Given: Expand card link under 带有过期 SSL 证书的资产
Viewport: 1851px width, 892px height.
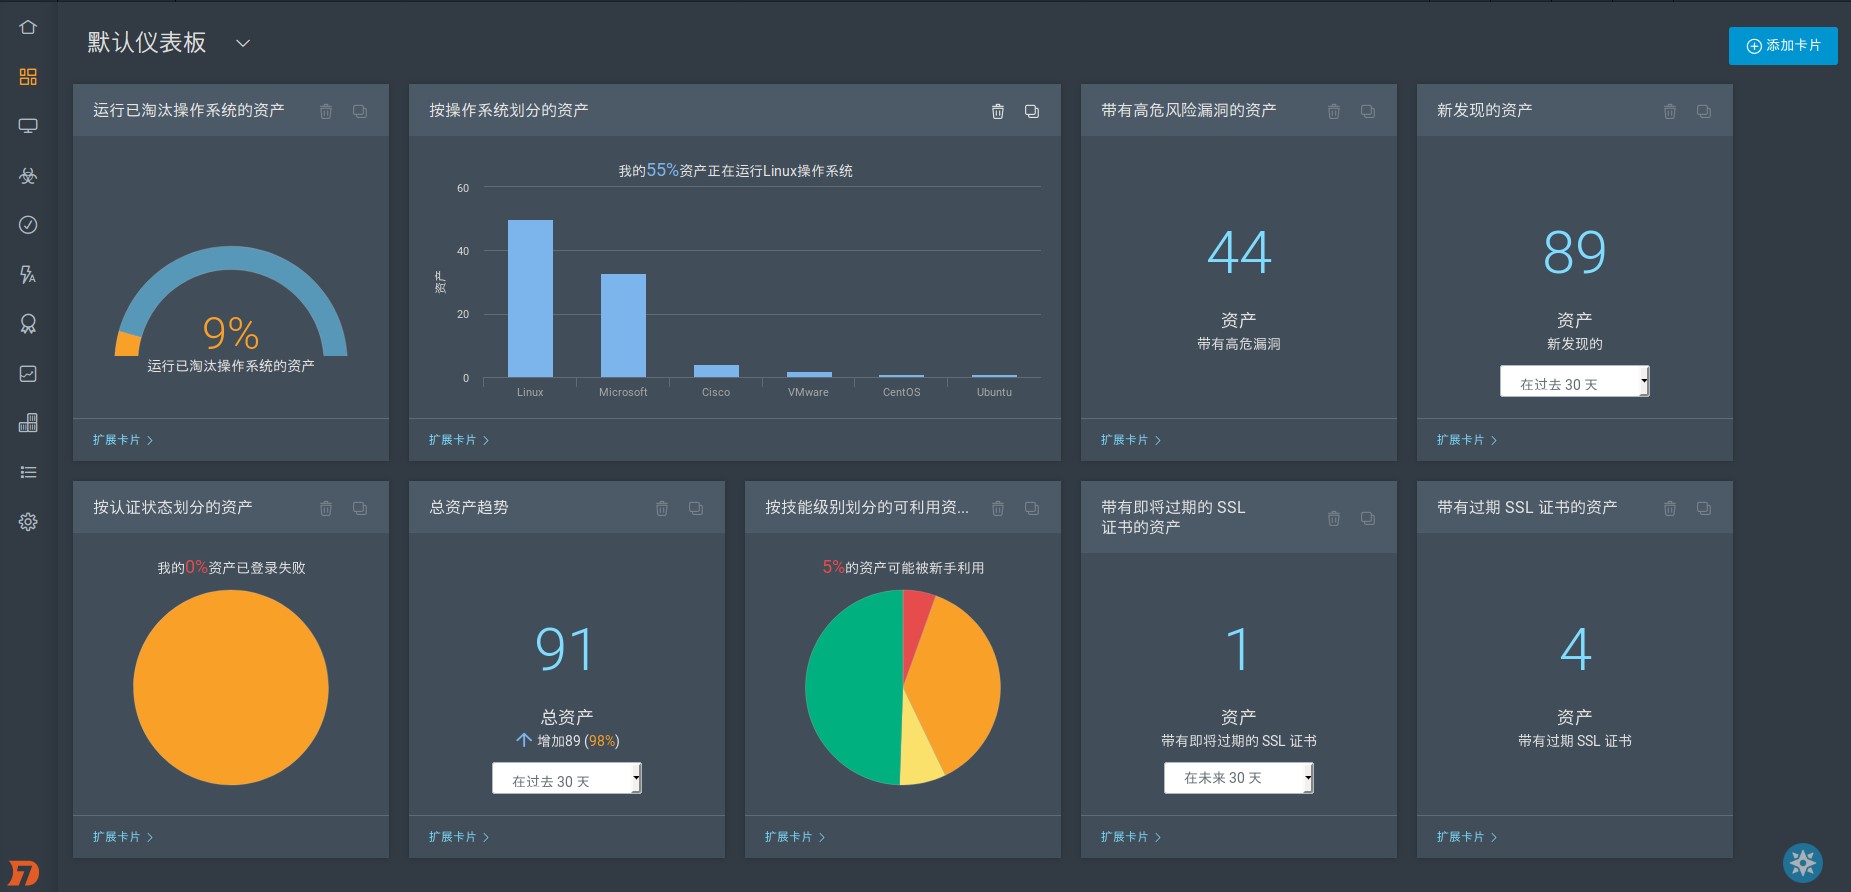Looking at the screenshot, I should point(1467,837).
